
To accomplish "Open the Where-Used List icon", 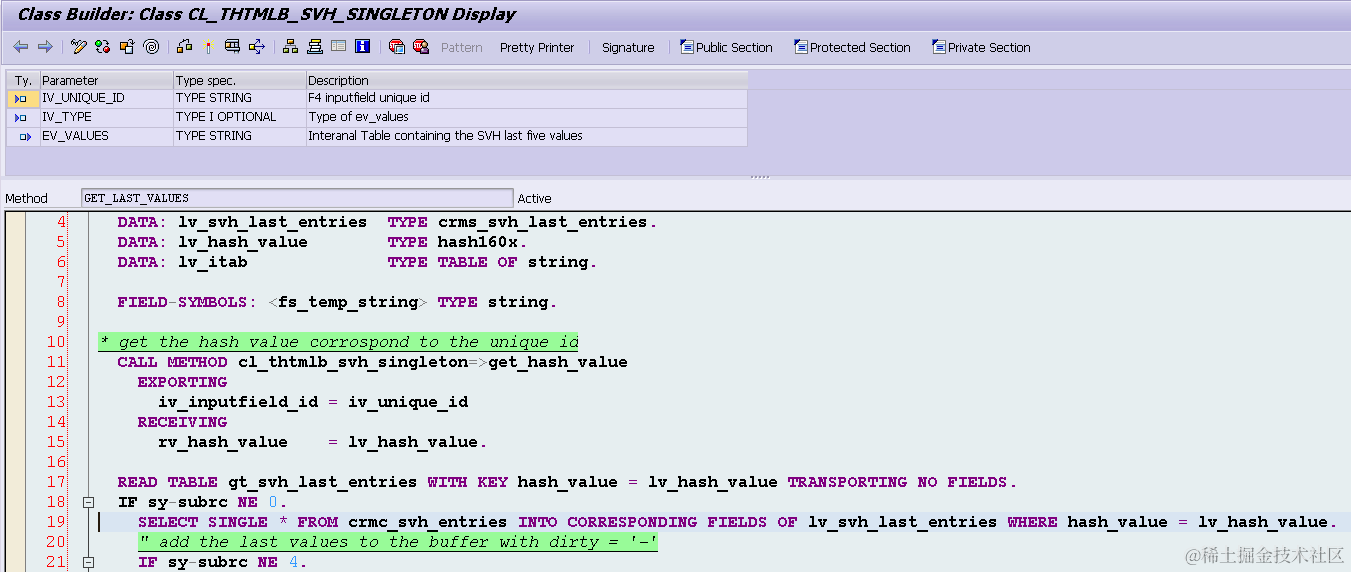I will pyautogui.click(x=184, y=47).
